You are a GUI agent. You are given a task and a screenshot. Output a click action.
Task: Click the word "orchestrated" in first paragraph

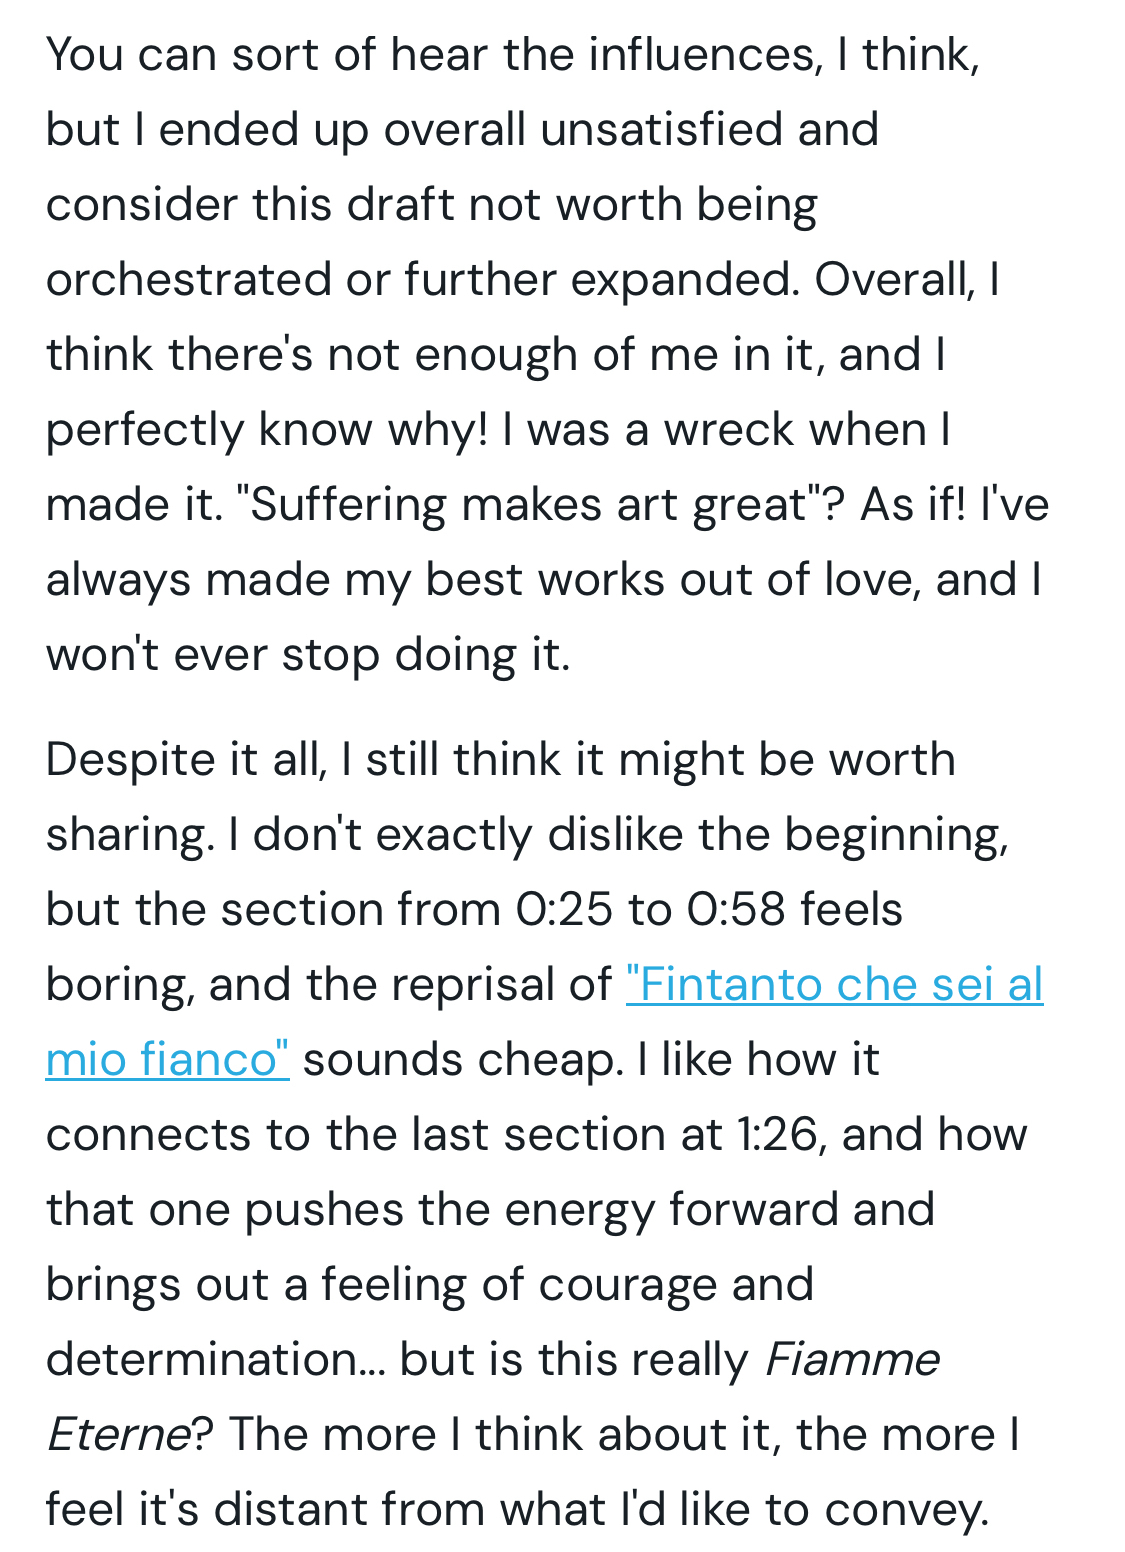coord(188,280)
